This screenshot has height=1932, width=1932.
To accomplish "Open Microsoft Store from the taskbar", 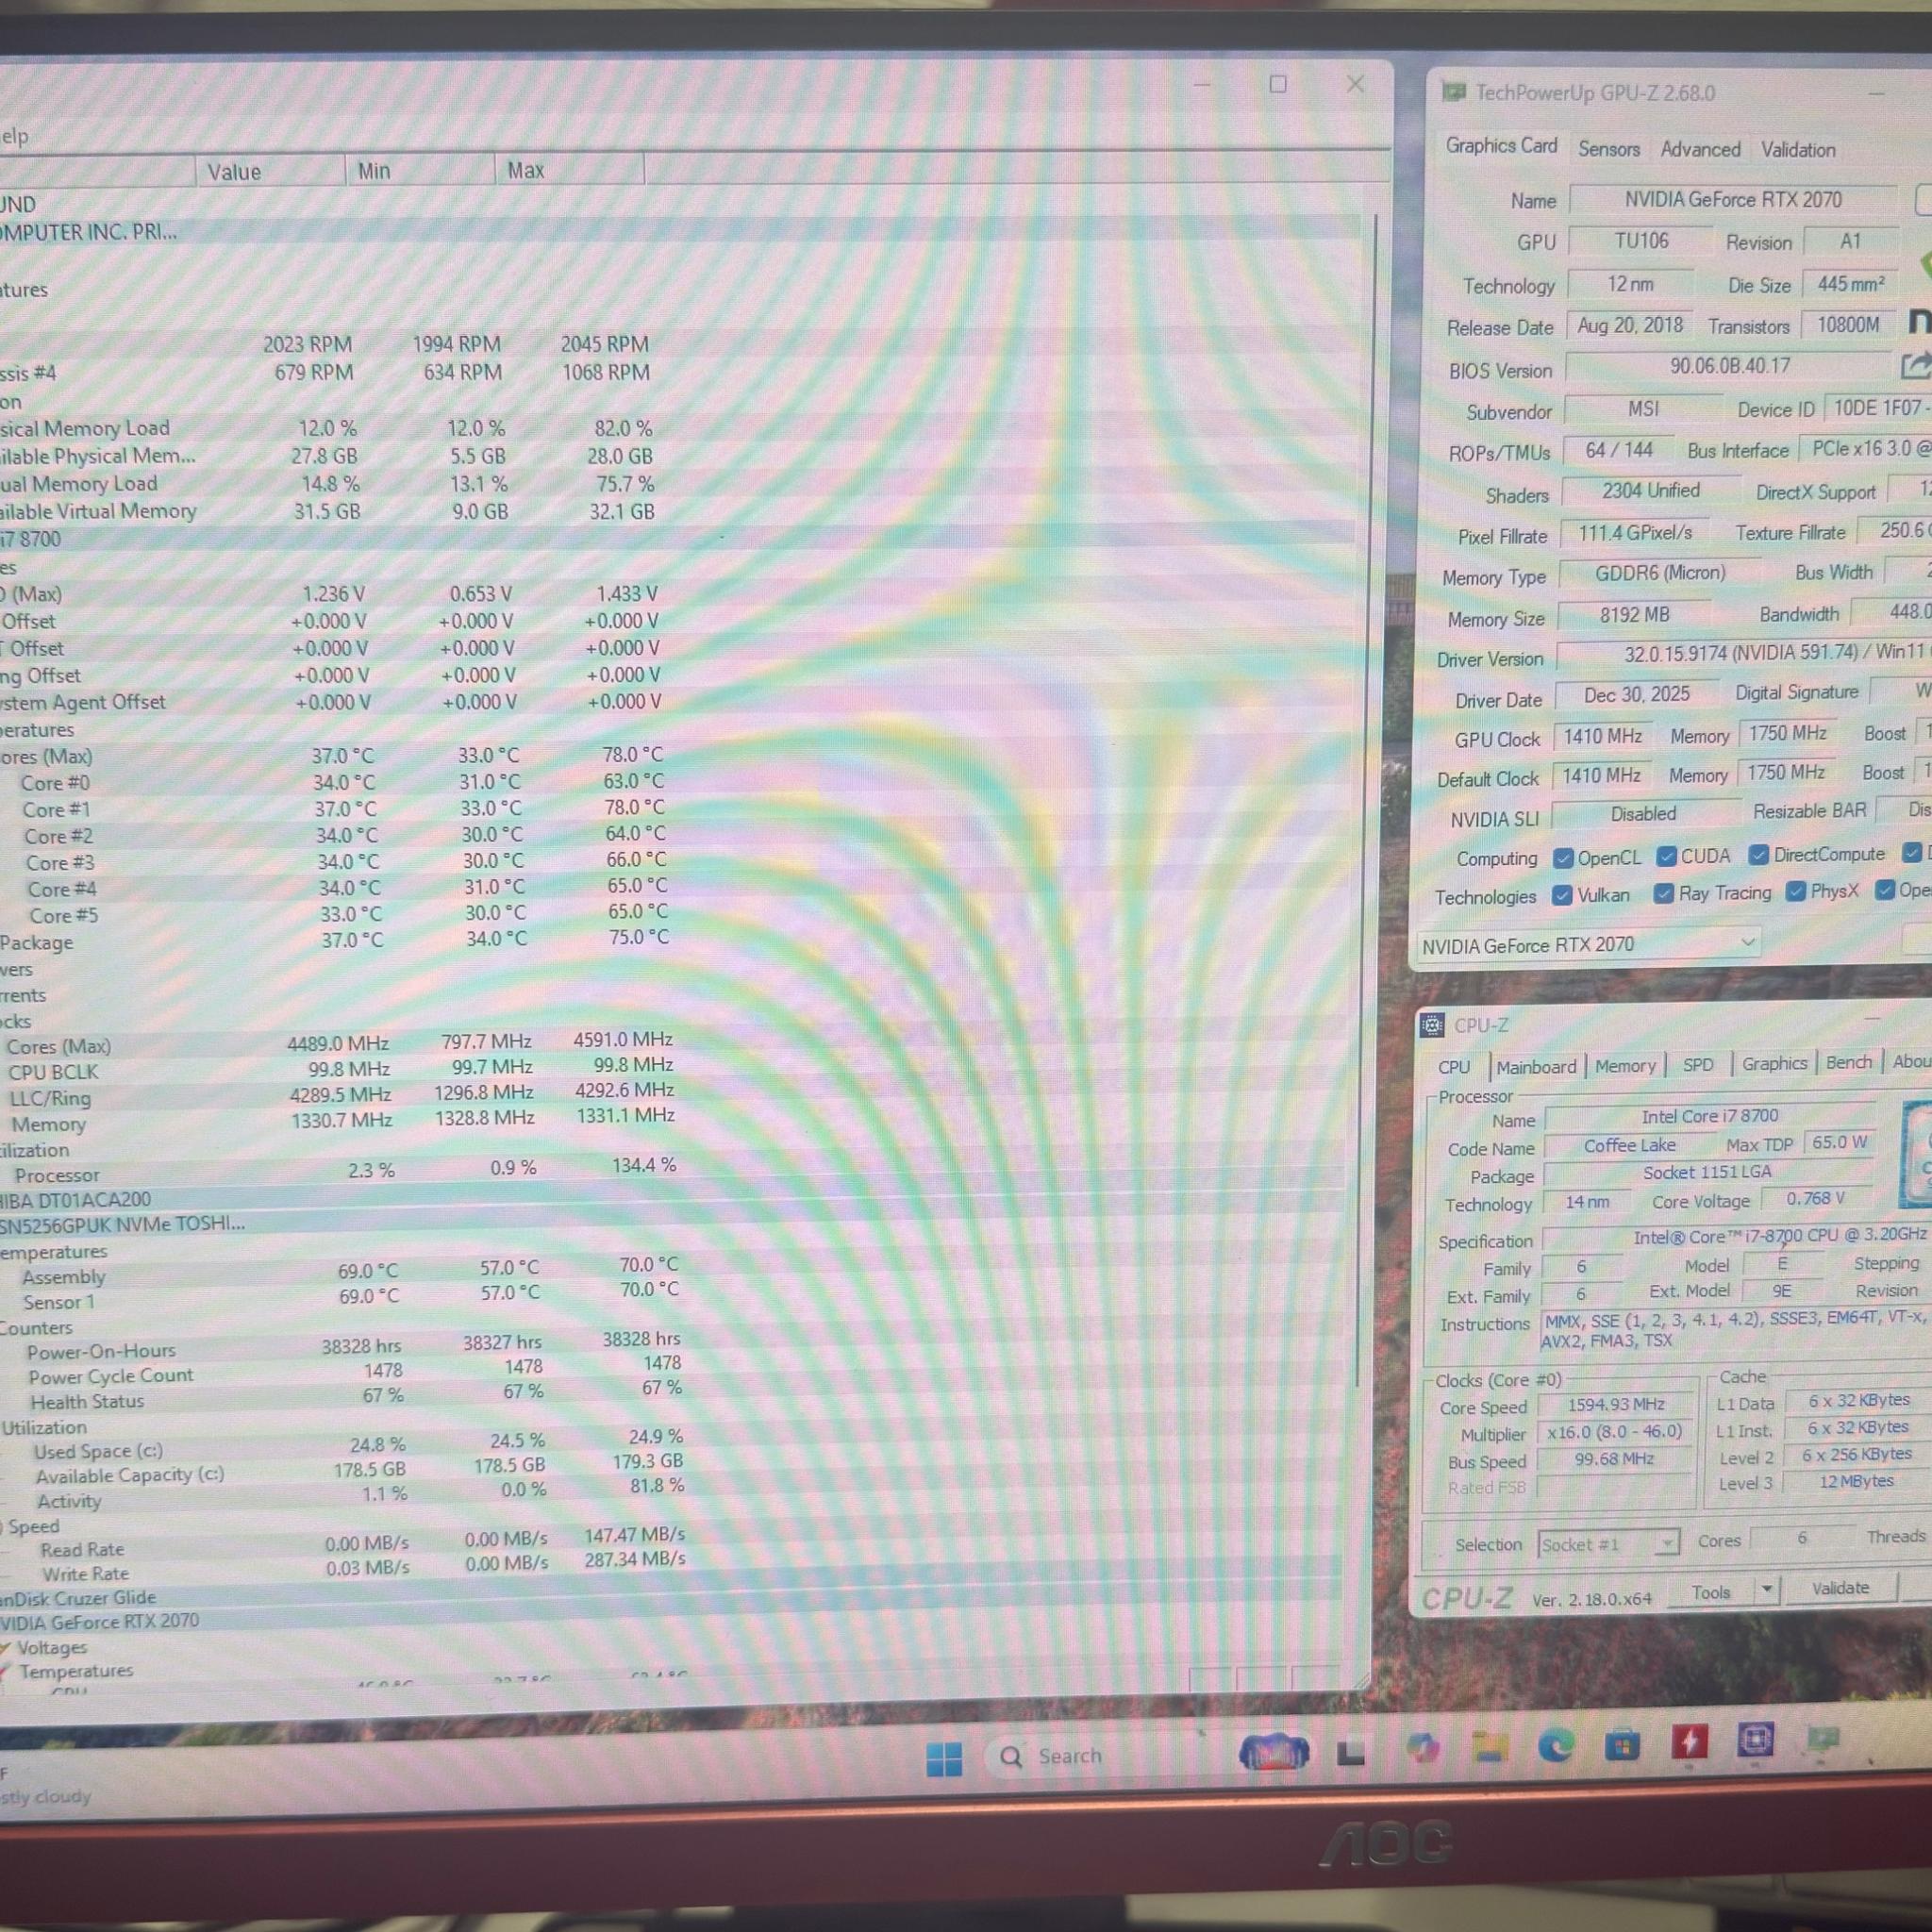I will [x=1622, y=1745].
